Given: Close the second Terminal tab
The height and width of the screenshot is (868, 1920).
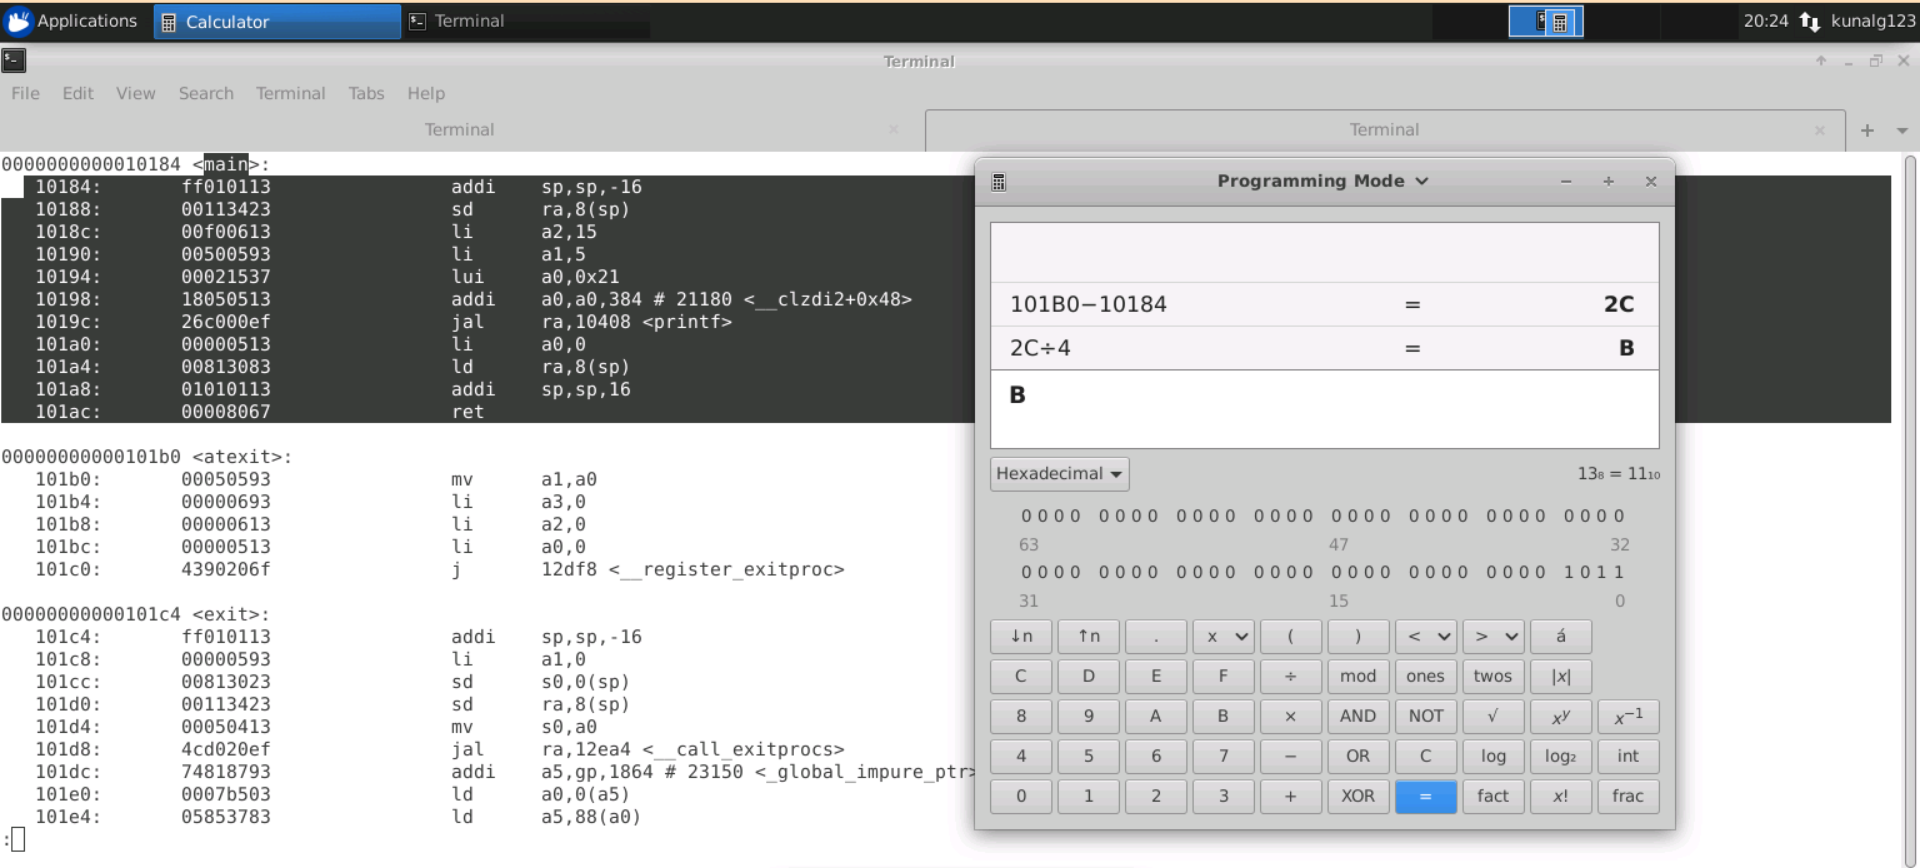Looking at the screenshot, I should coord(1820,130).
